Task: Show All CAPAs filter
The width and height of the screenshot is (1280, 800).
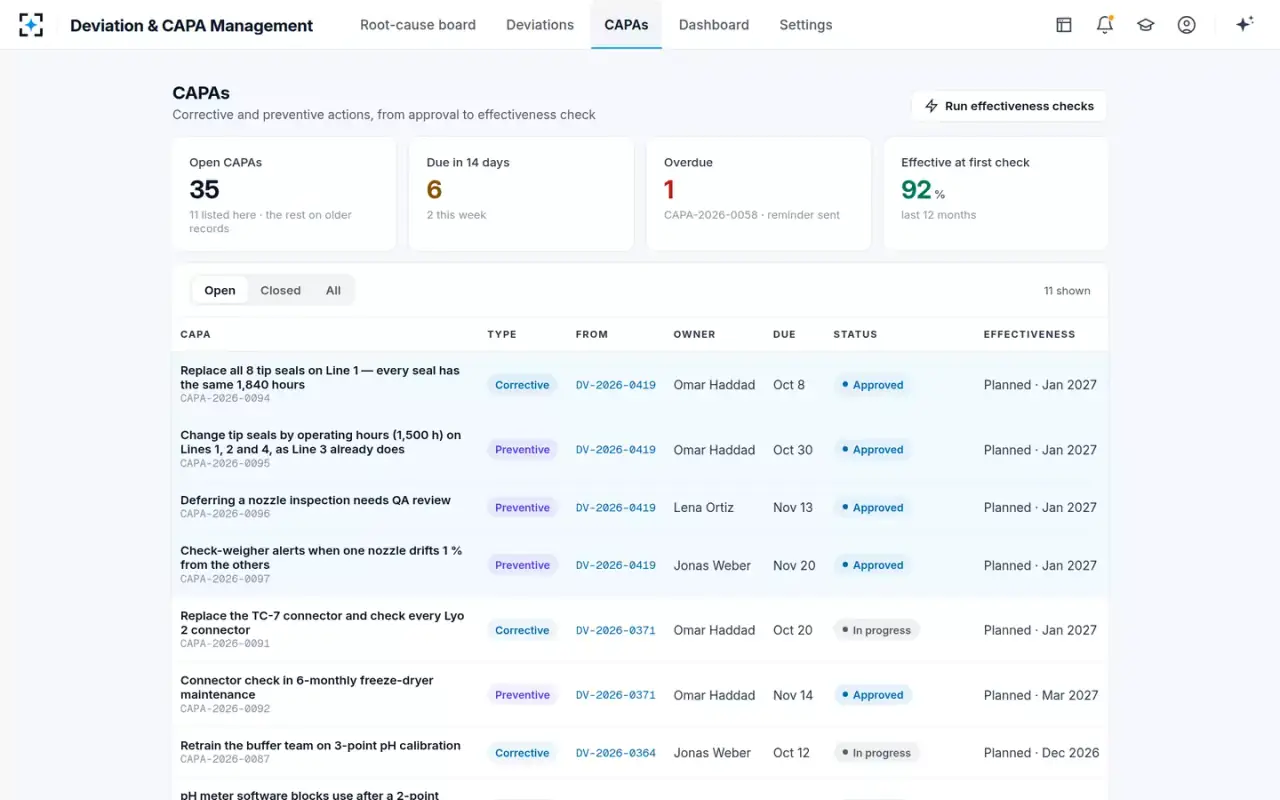Action: pos(333,290)
